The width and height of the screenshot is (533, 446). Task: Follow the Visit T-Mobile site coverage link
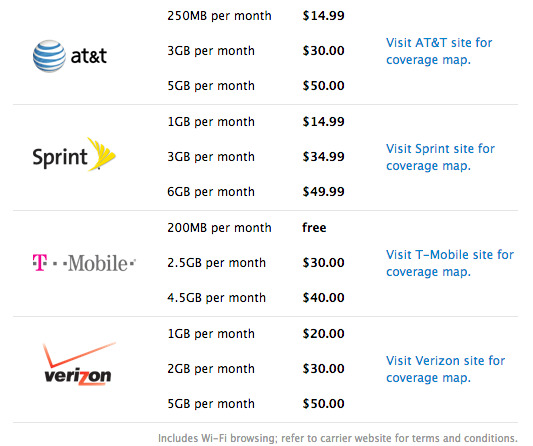pyautogui.click(x=450, y=263)
